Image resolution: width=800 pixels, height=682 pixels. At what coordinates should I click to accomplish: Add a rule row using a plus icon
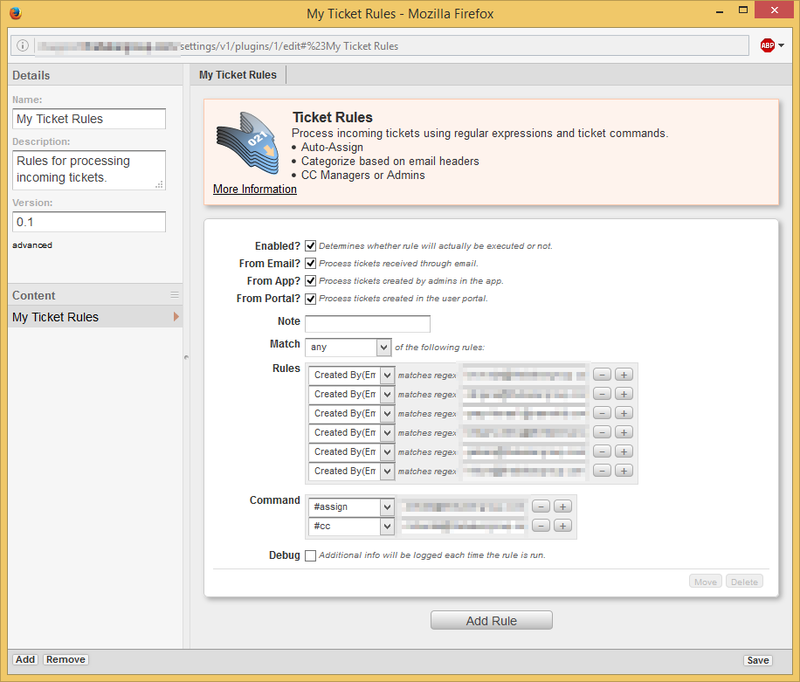[x=622, y=374]
